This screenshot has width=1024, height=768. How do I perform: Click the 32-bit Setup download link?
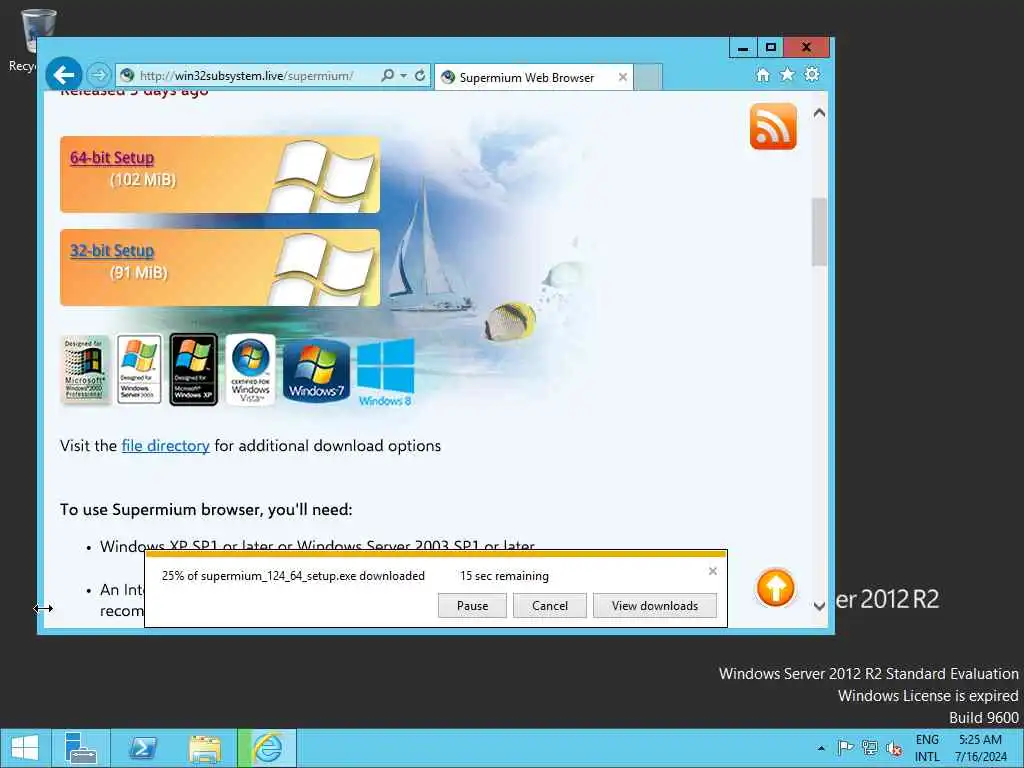click(x=112, y=251)
